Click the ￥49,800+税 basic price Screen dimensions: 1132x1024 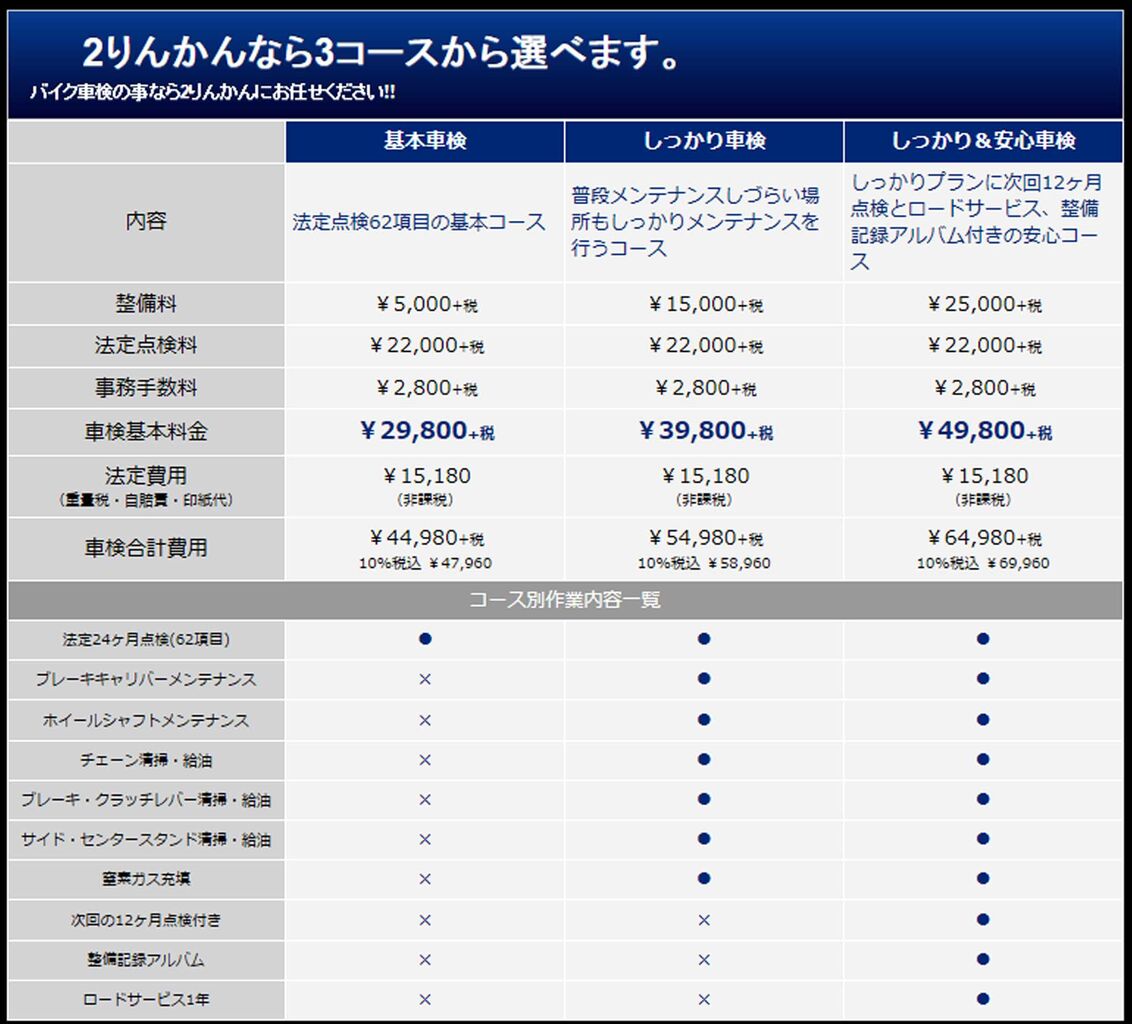click(984, 431)
